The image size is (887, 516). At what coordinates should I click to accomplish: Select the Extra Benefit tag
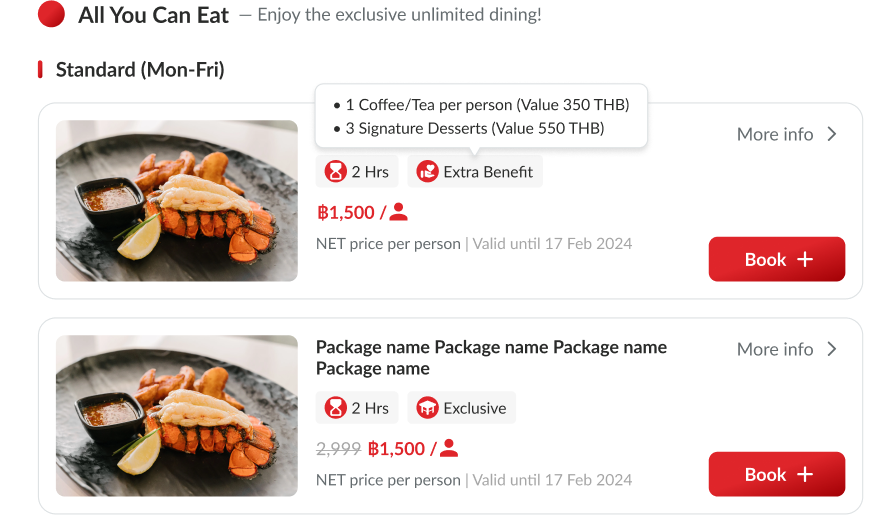pyautogui.click(x=475, y=172)
